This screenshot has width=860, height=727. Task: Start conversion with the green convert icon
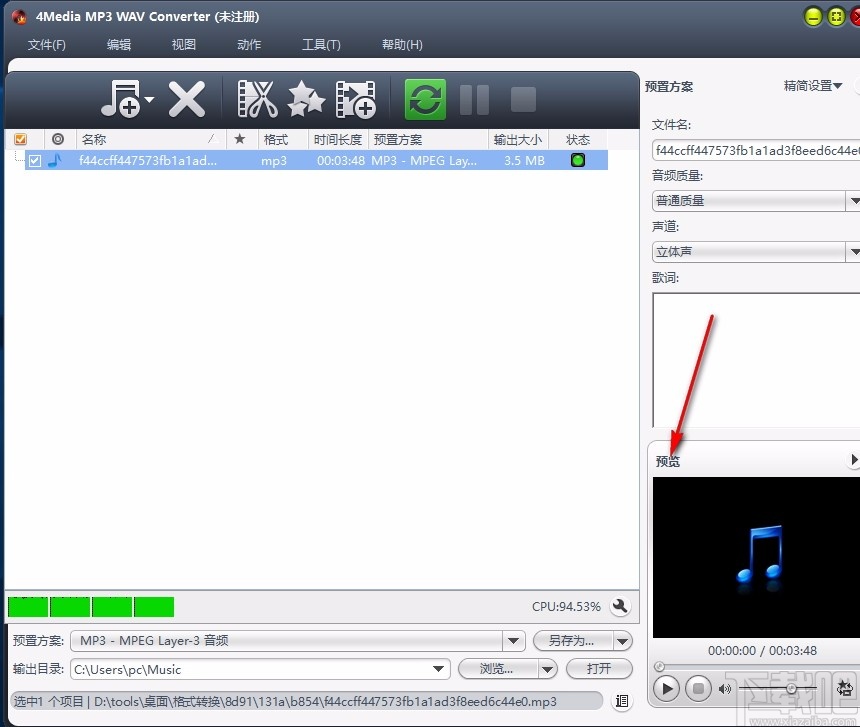tap(424, 99)
